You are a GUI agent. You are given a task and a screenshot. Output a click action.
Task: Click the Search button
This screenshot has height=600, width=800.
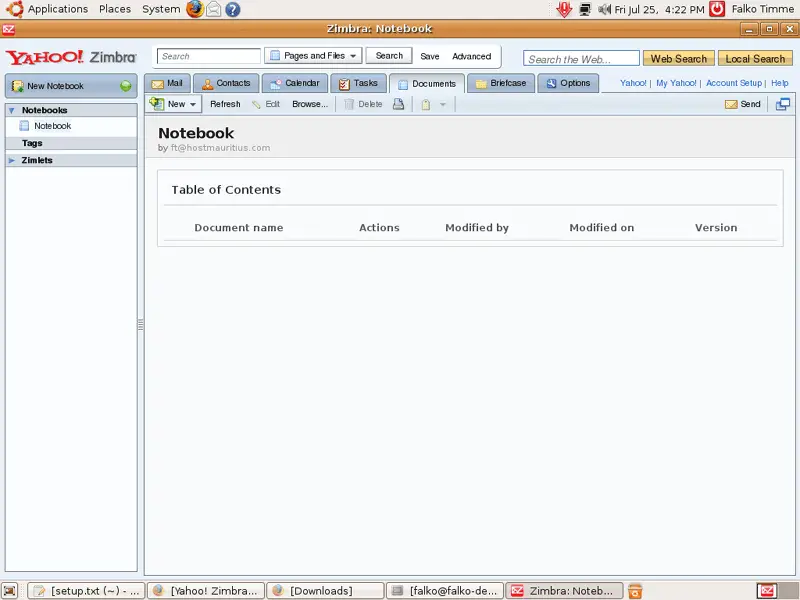389,56
